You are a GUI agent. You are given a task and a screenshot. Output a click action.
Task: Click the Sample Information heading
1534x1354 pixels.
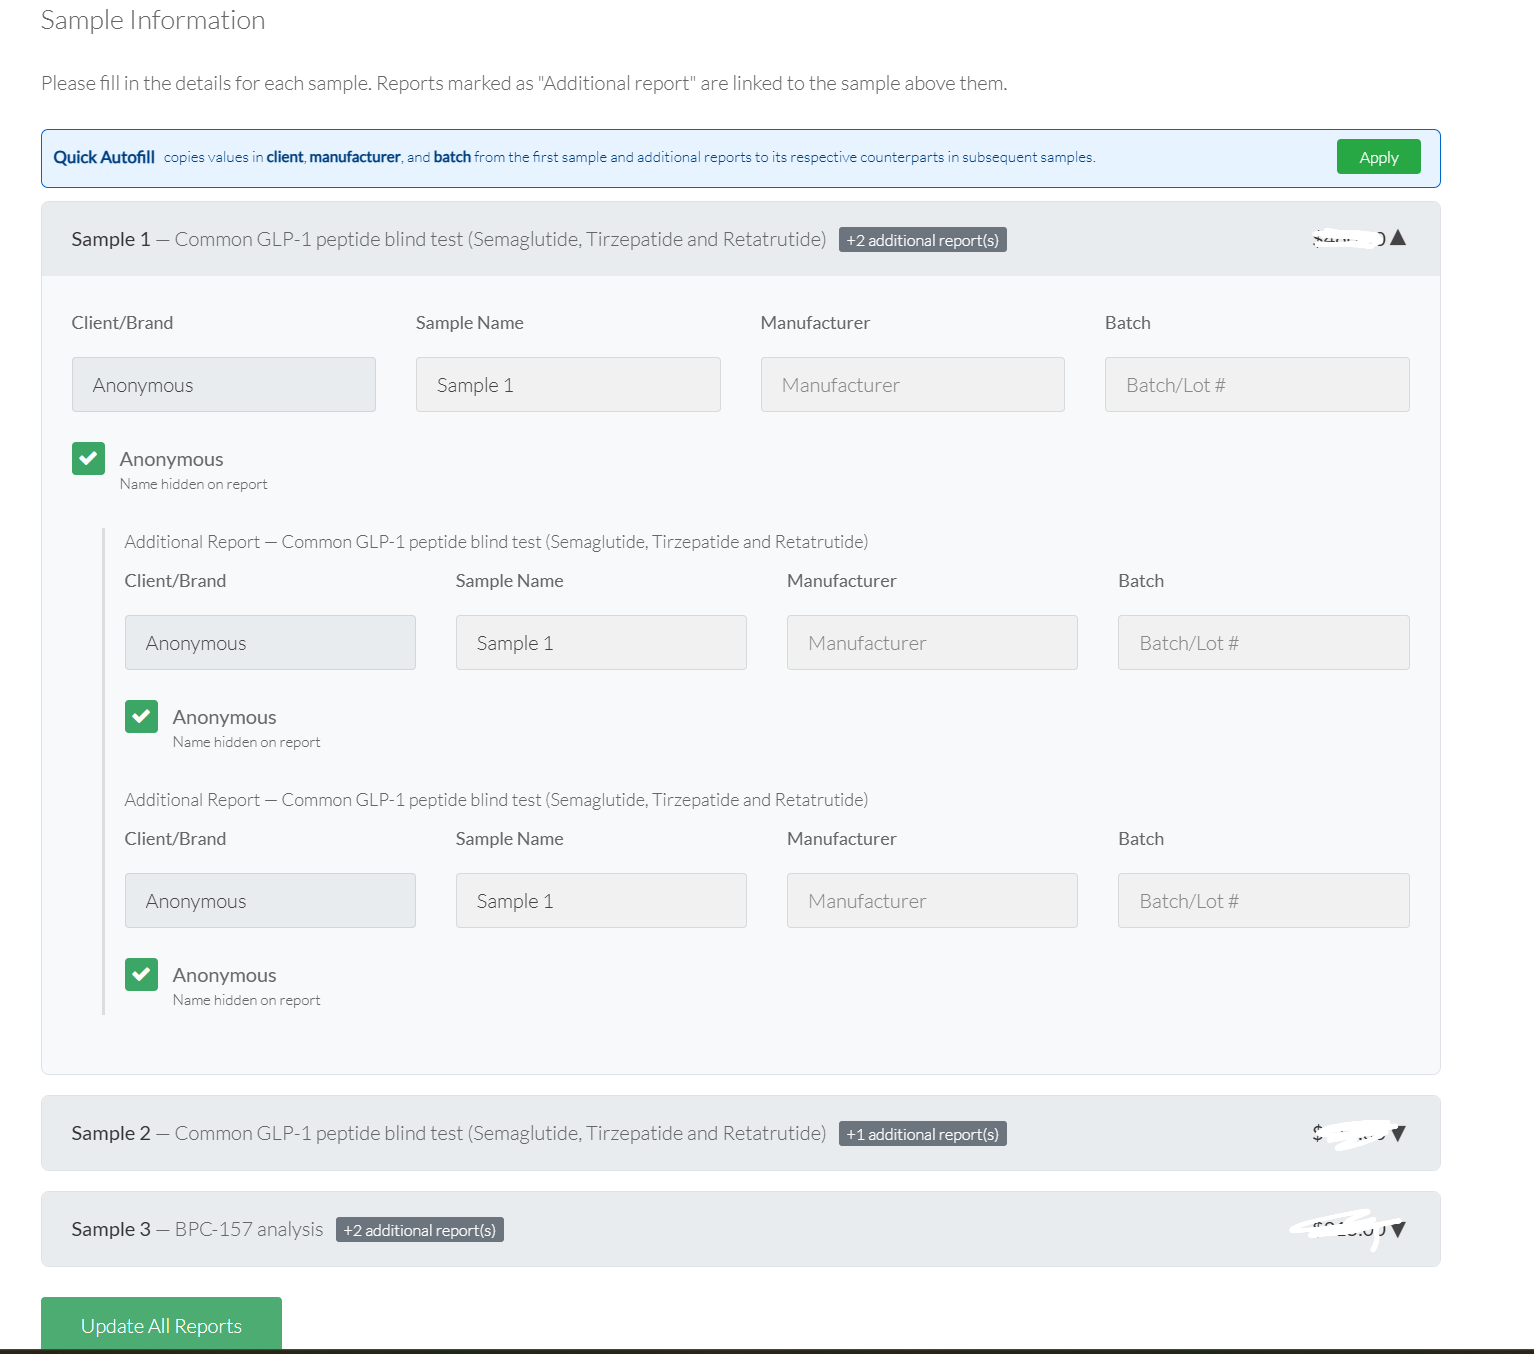point(153,20)
